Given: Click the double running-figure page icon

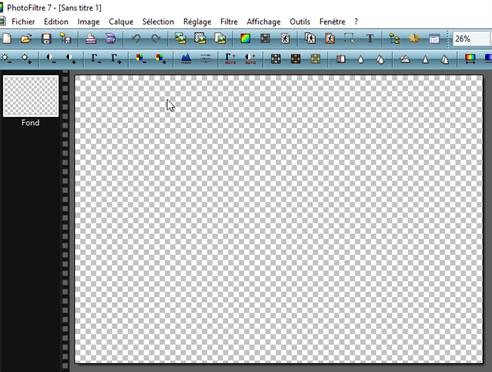Looking at the screenshot, I should pos(310,39).
